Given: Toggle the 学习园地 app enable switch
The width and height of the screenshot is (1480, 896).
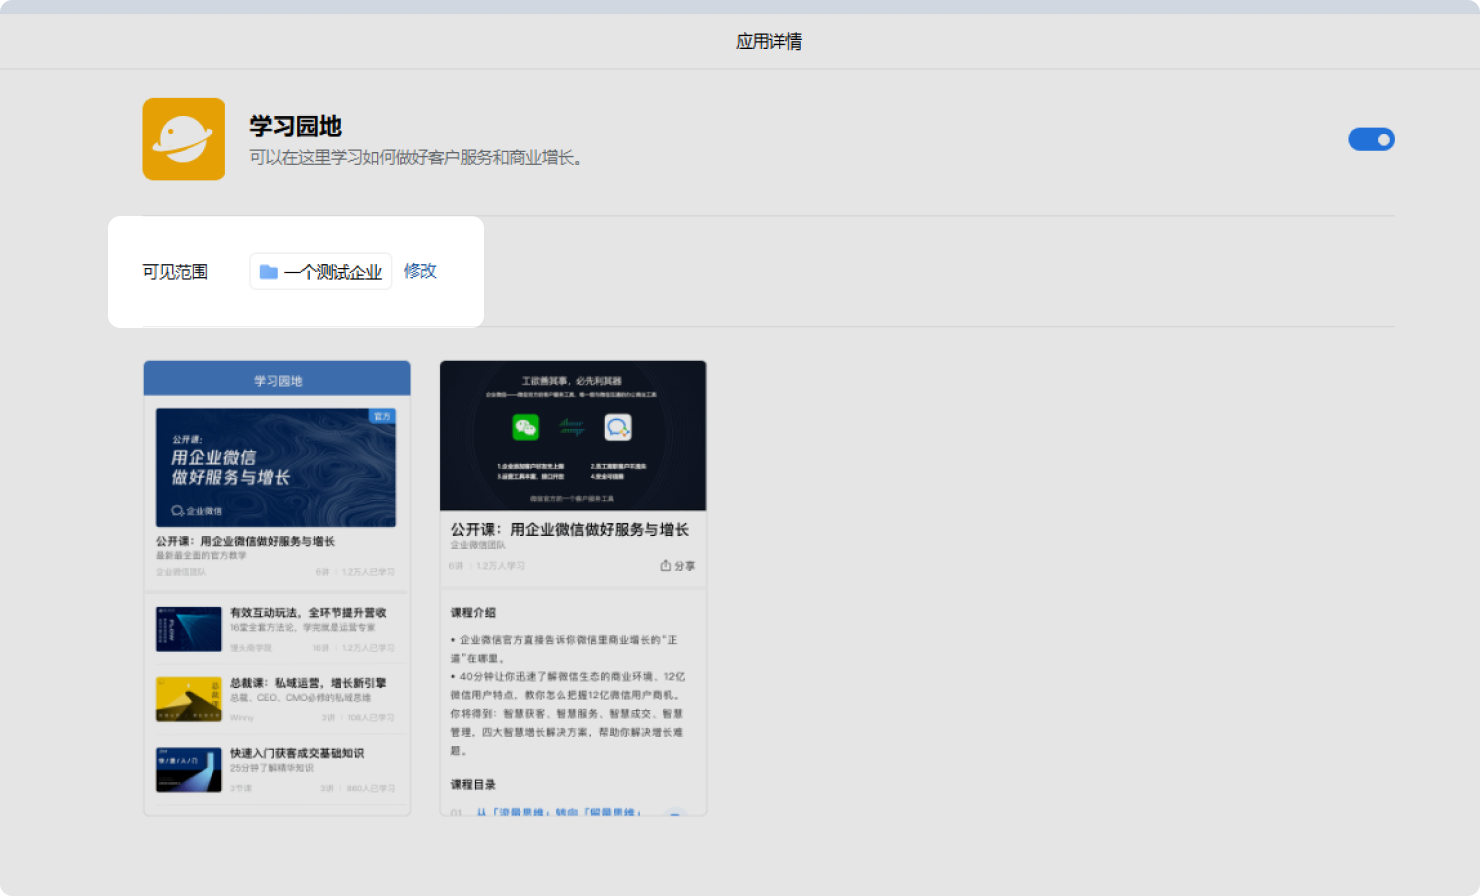Looking at the screenshot, I should (1371, 139).
